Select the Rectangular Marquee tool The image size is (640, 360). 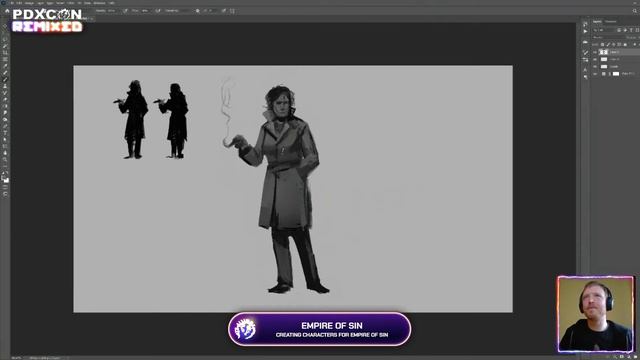(x=5, y=32)
